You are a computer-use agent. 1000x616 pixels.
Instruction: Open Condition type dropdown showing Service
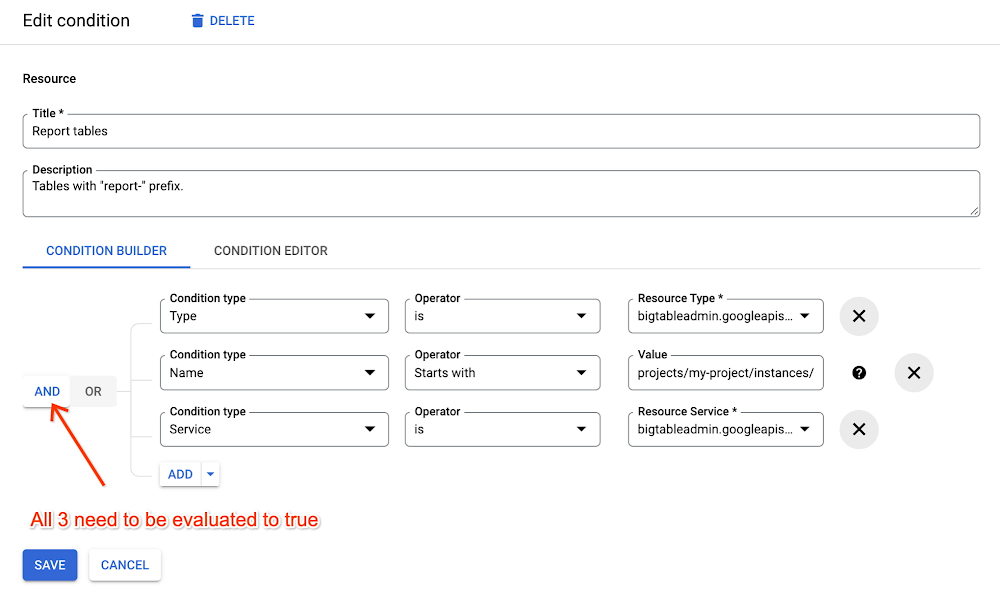point(274,430)
